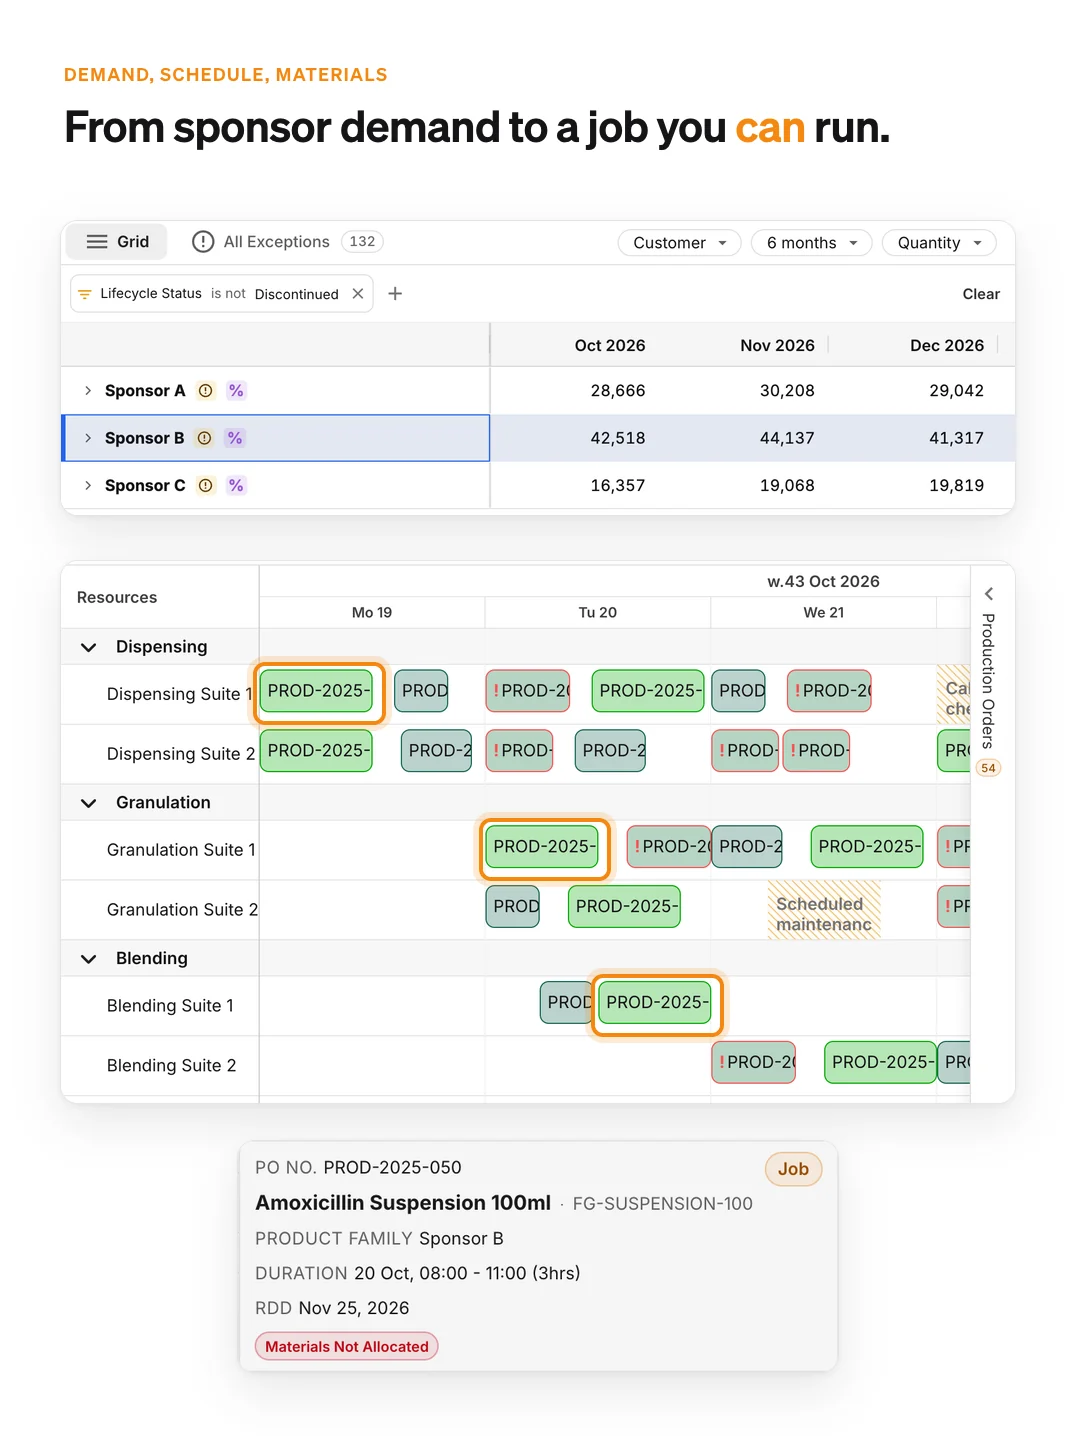Open highlighted job on Granulation Suite 1
This screenshot has width=1074, height=1446.
tap(544, 847)
